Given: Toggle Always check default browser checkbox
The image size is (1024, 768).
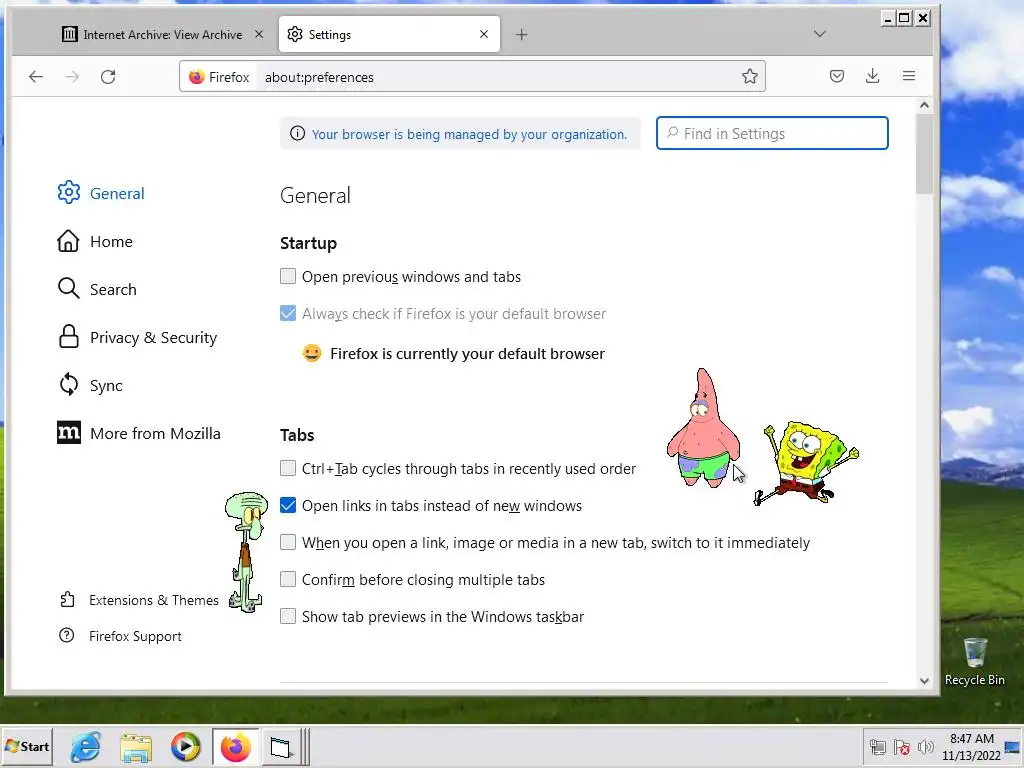Looking at the screenshot, I should click(x=288, y=313).
